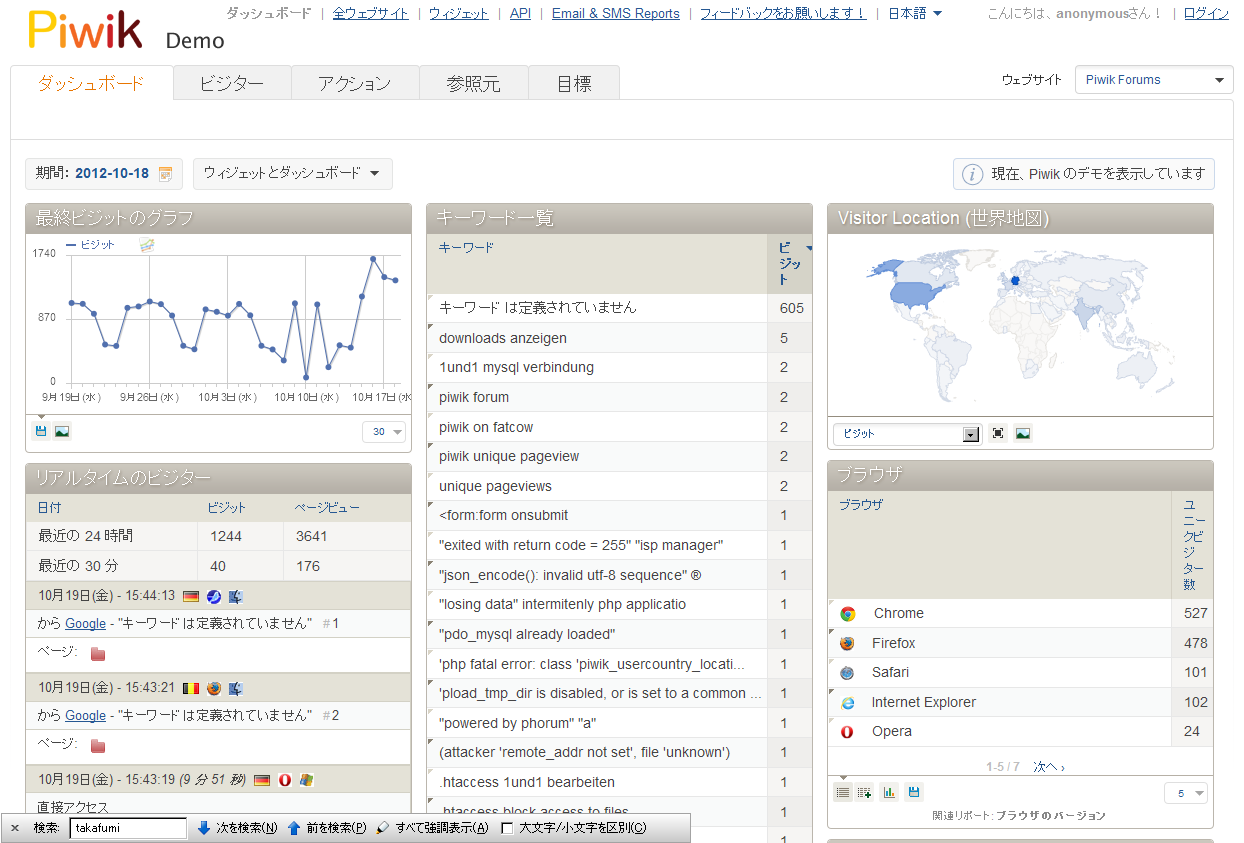Viewport: 1244px width, 843px height.
Task: Open the row limit dropdown showing 30
Action: [384, 432]
